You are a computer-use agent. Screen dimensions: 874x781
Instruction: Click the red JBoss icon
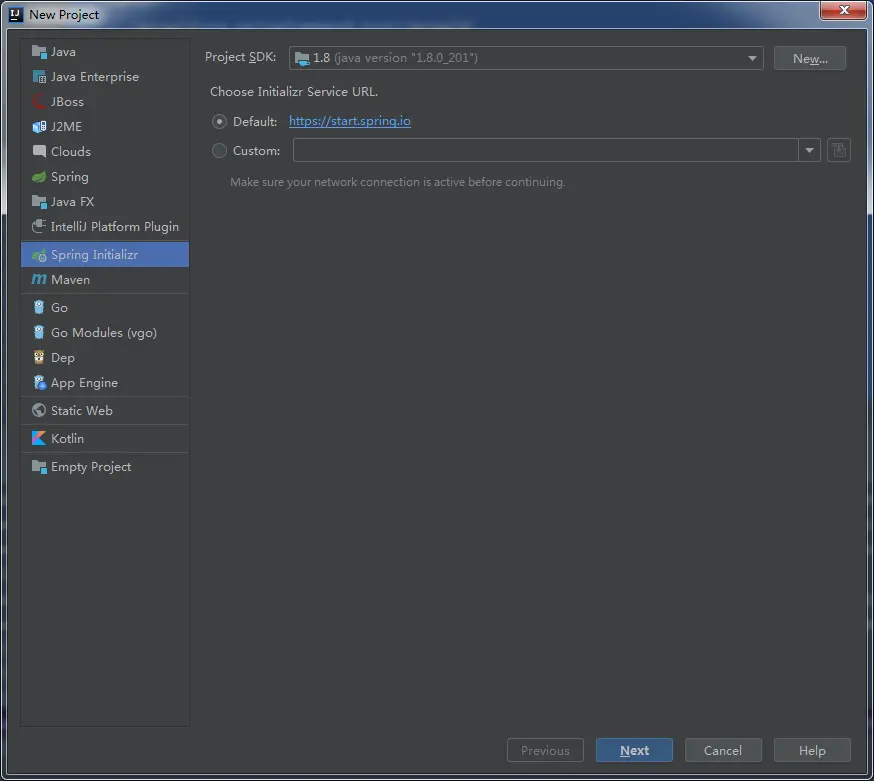click(x=39, y=101)
